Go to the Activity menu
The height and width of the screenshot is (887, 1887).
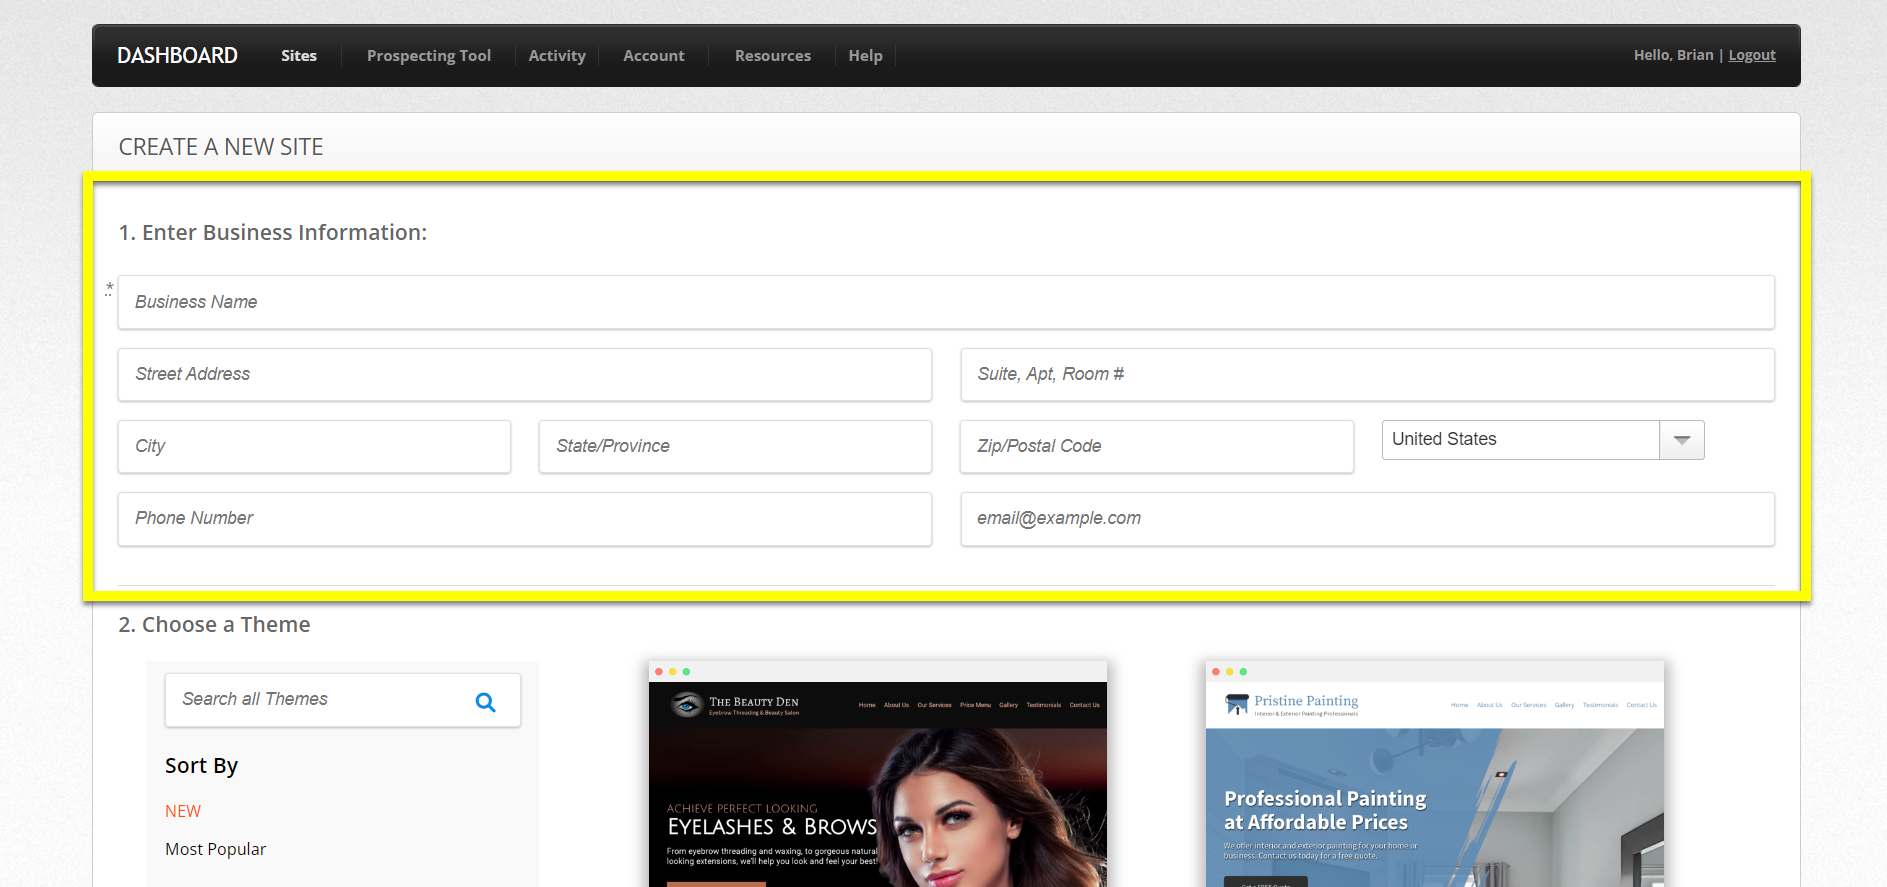point(557,56)
